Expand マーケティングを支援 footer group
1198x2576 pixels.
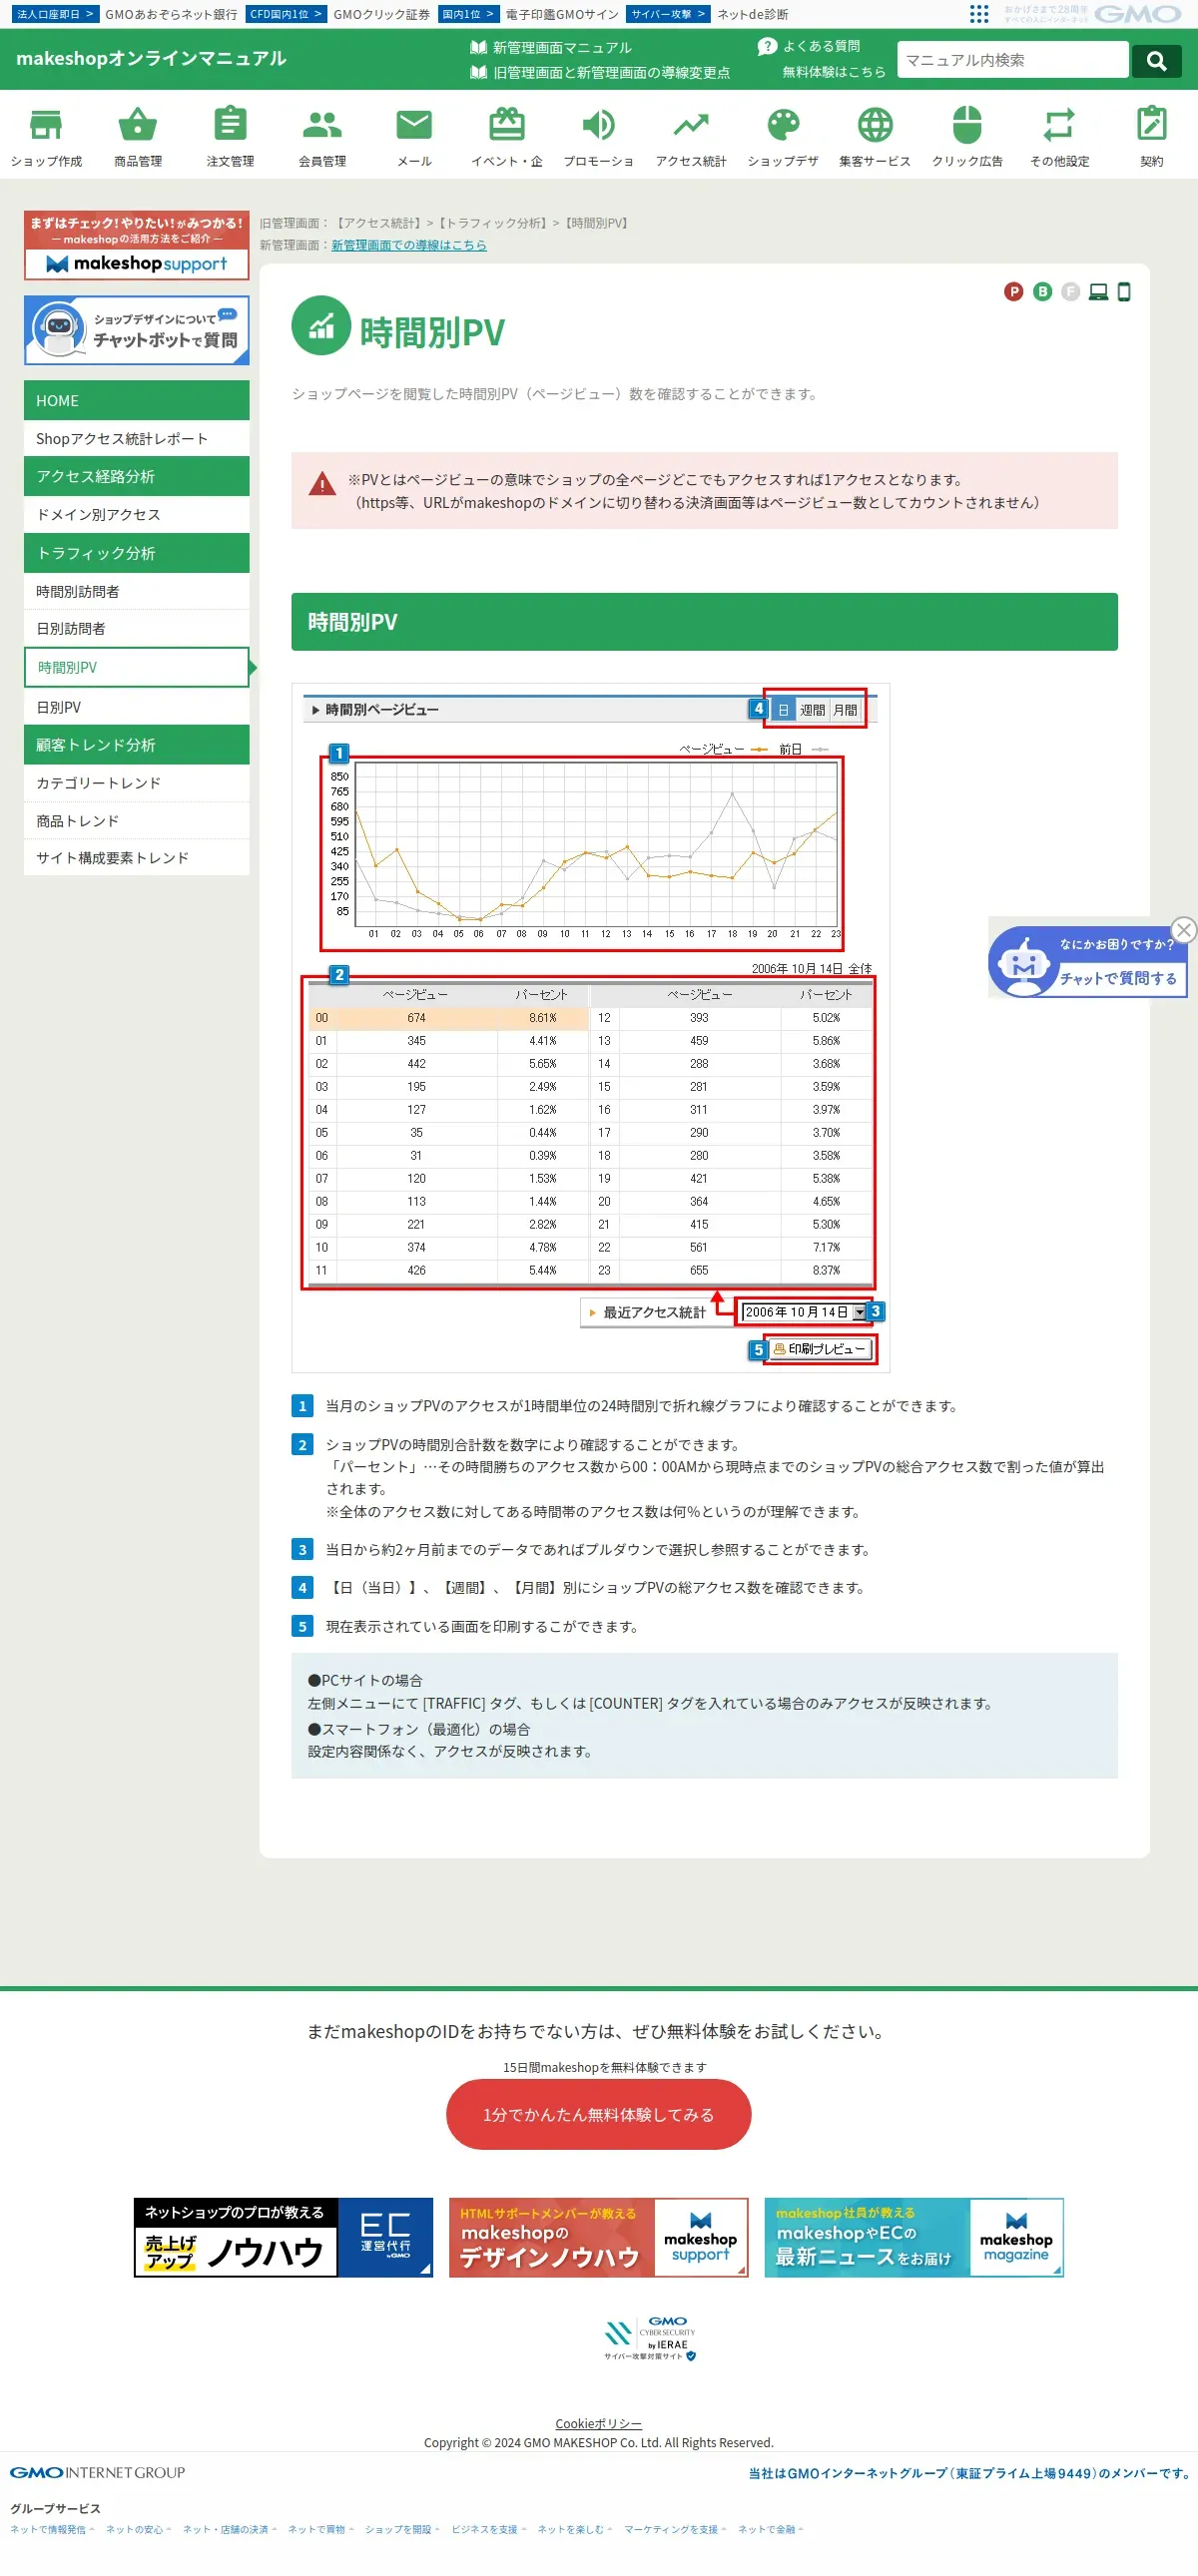[x=675, y=2529]
